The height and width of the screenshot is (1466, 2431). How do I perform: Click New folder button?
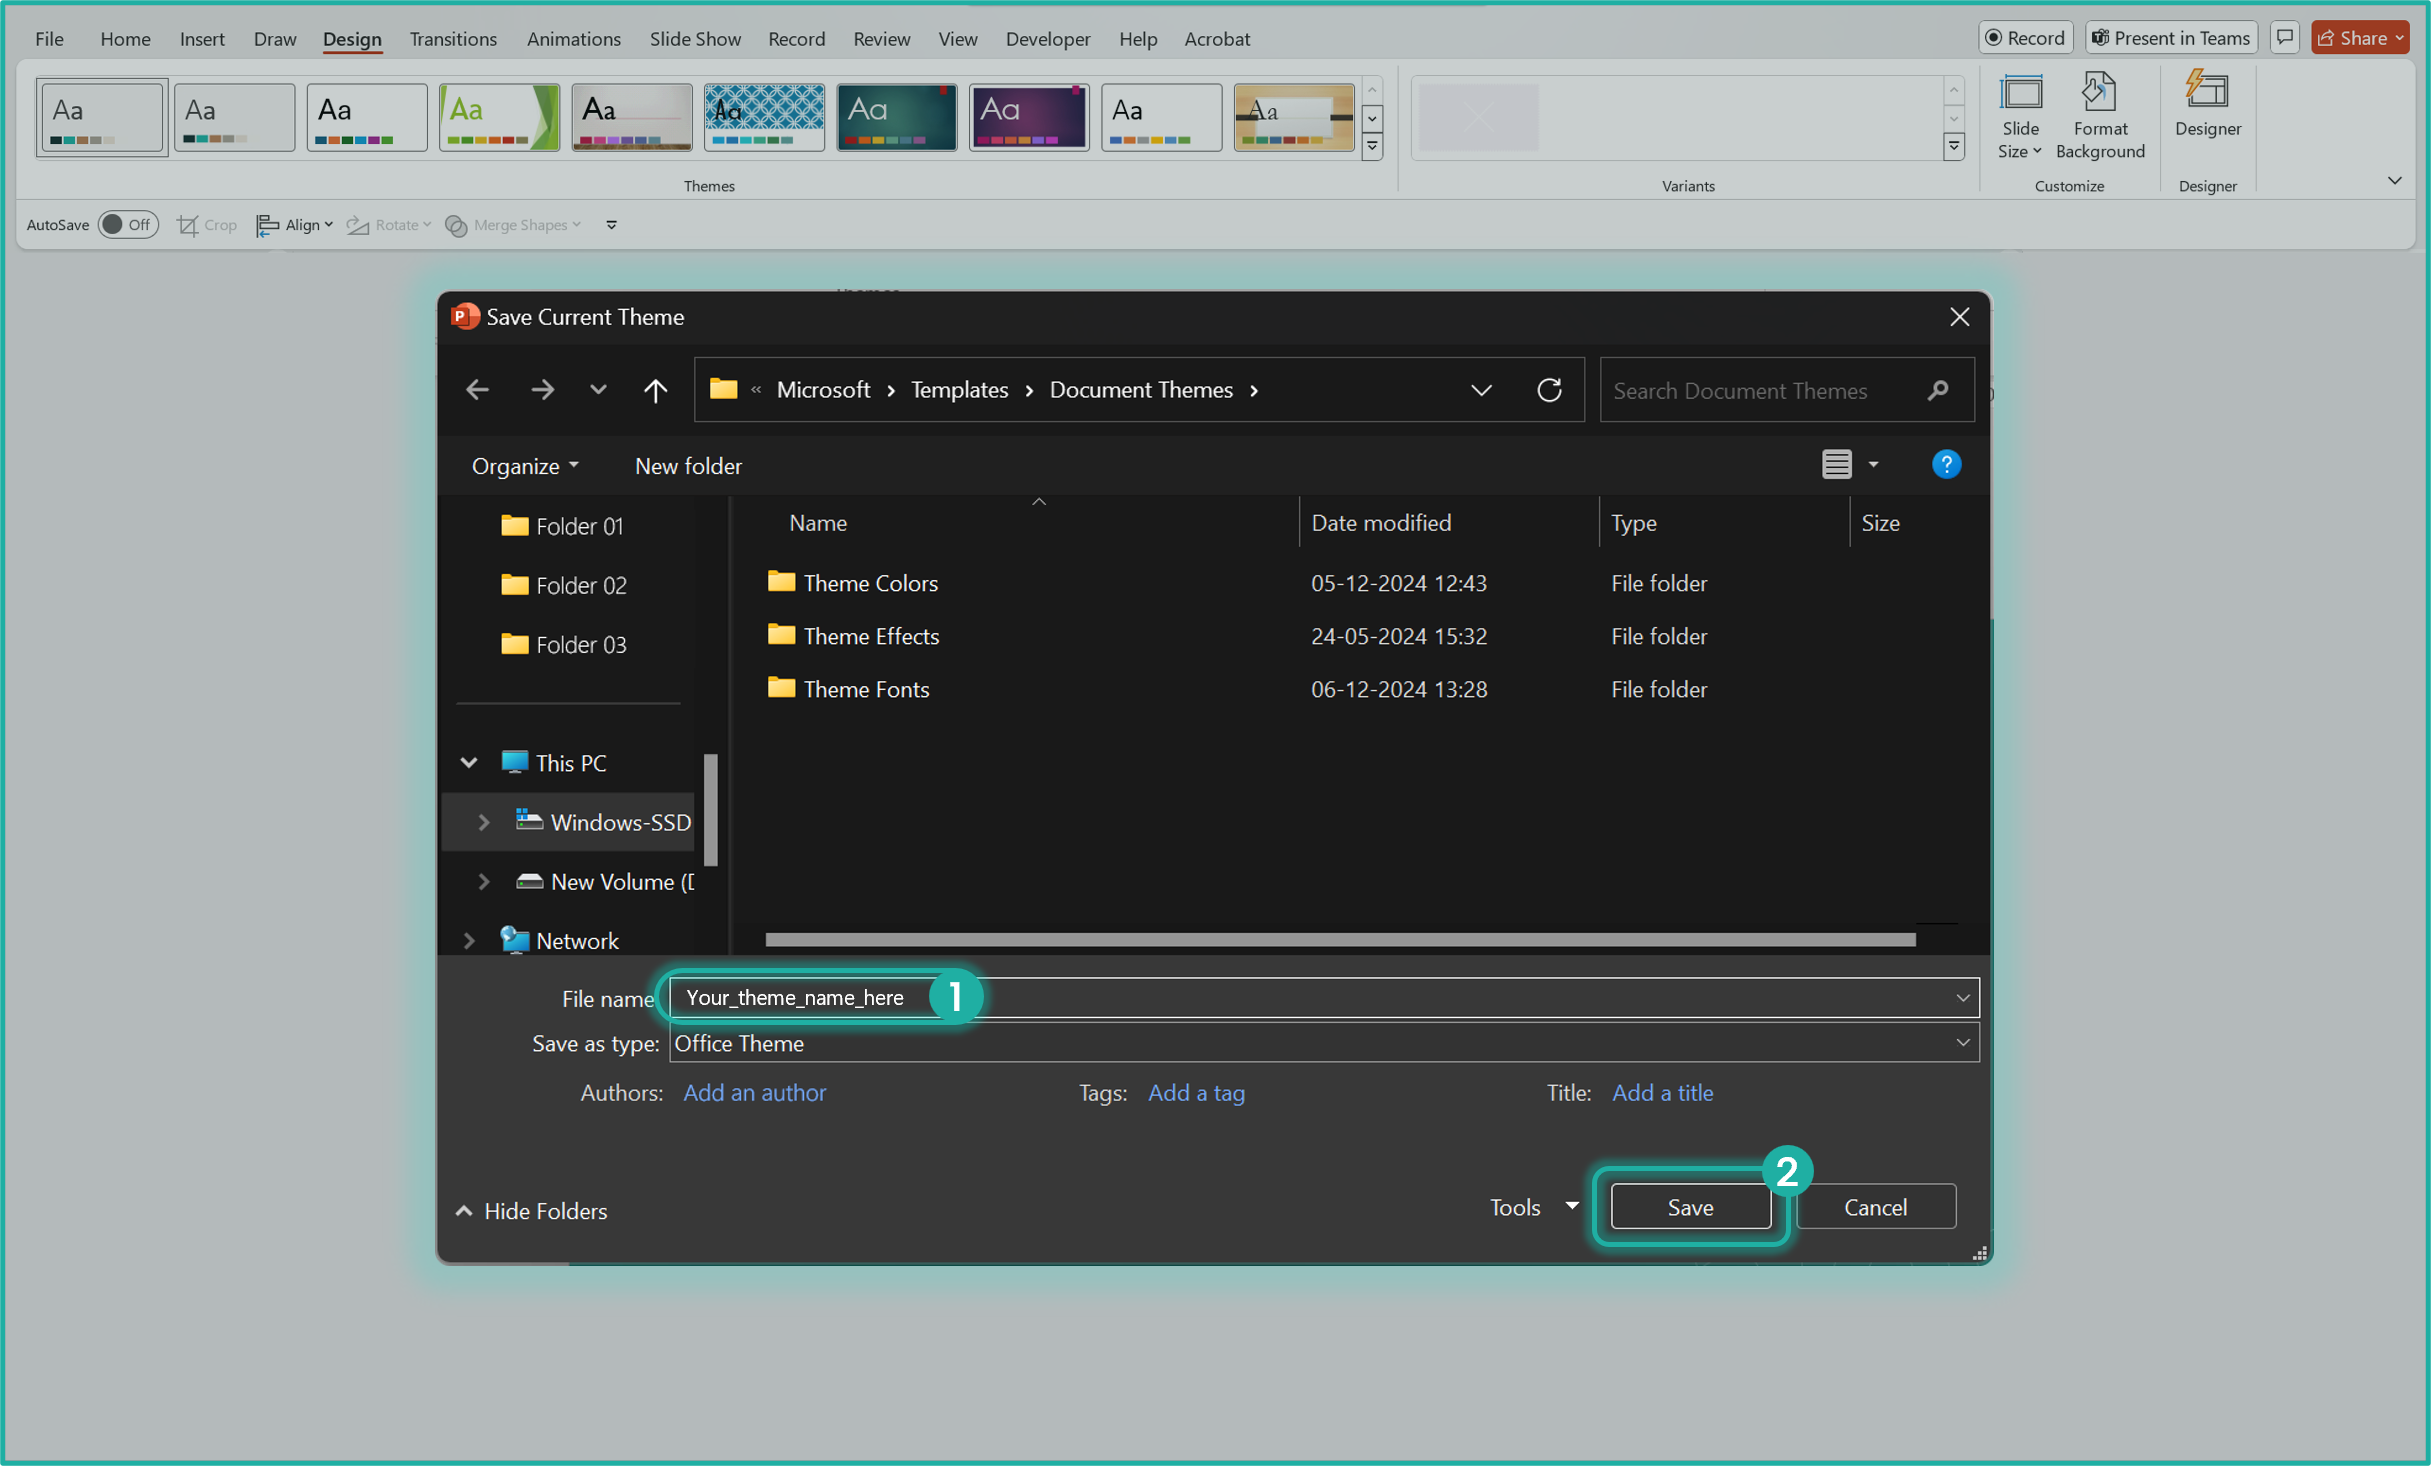tap(688, 466)
